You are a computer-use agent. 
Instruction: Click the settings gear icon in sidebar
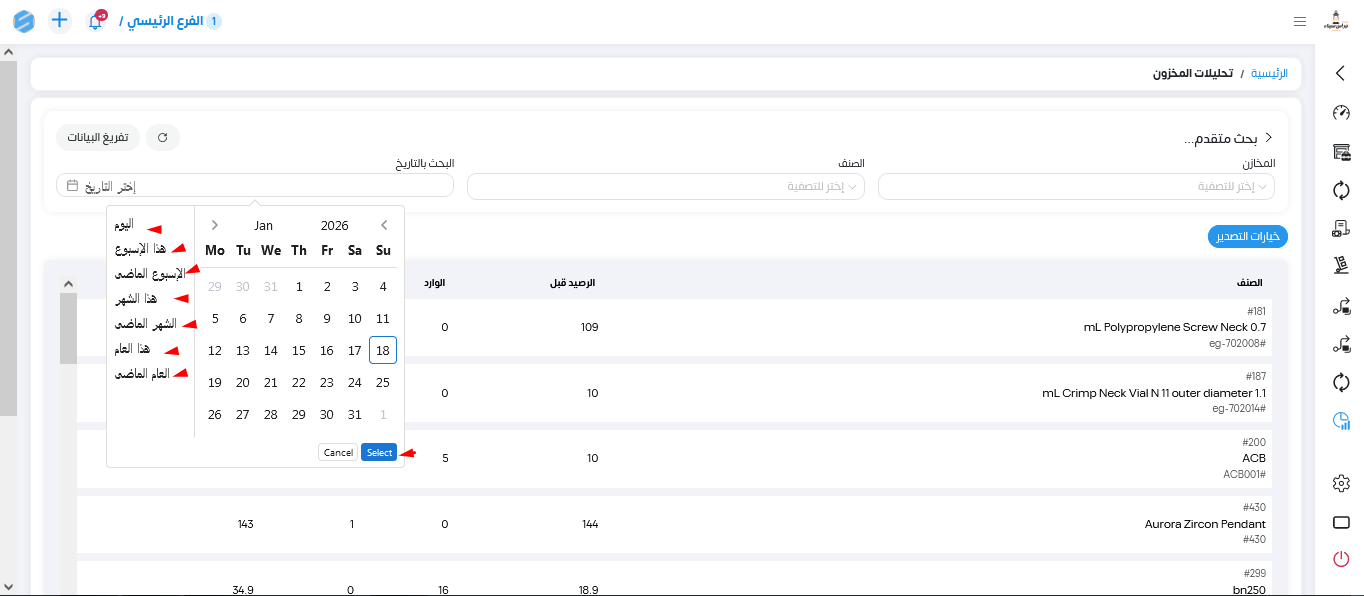(x=1341, y=484)
